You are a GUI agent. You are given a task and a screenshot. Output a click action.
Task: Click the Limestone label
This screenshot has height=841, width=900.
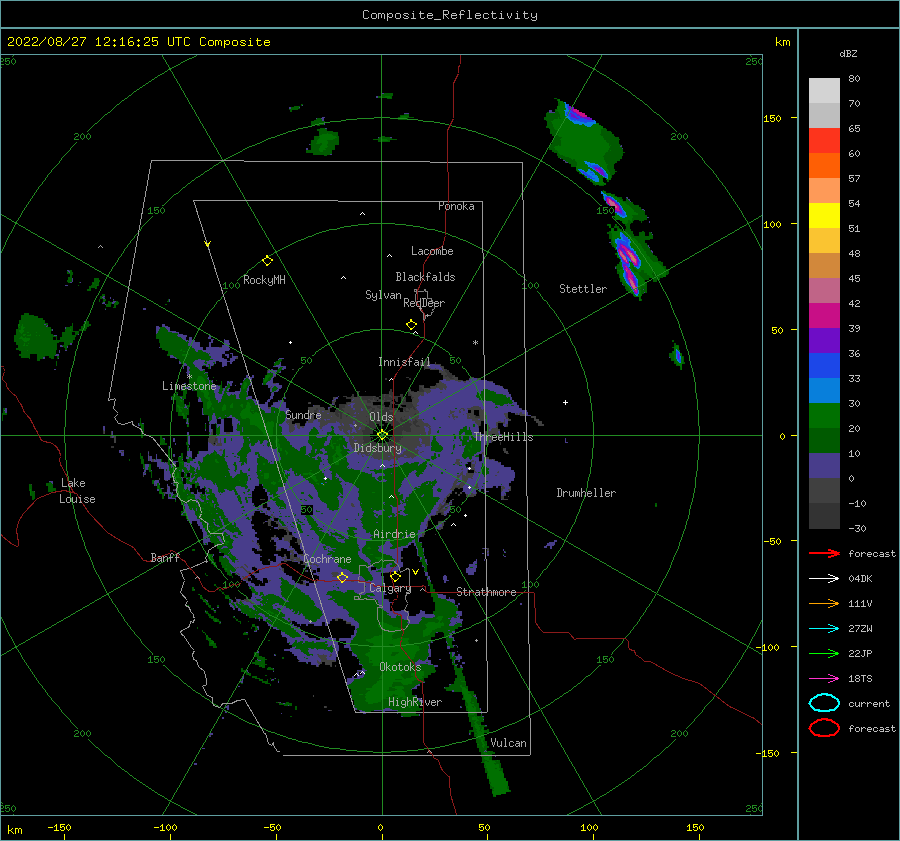click(x=189, y=386)
